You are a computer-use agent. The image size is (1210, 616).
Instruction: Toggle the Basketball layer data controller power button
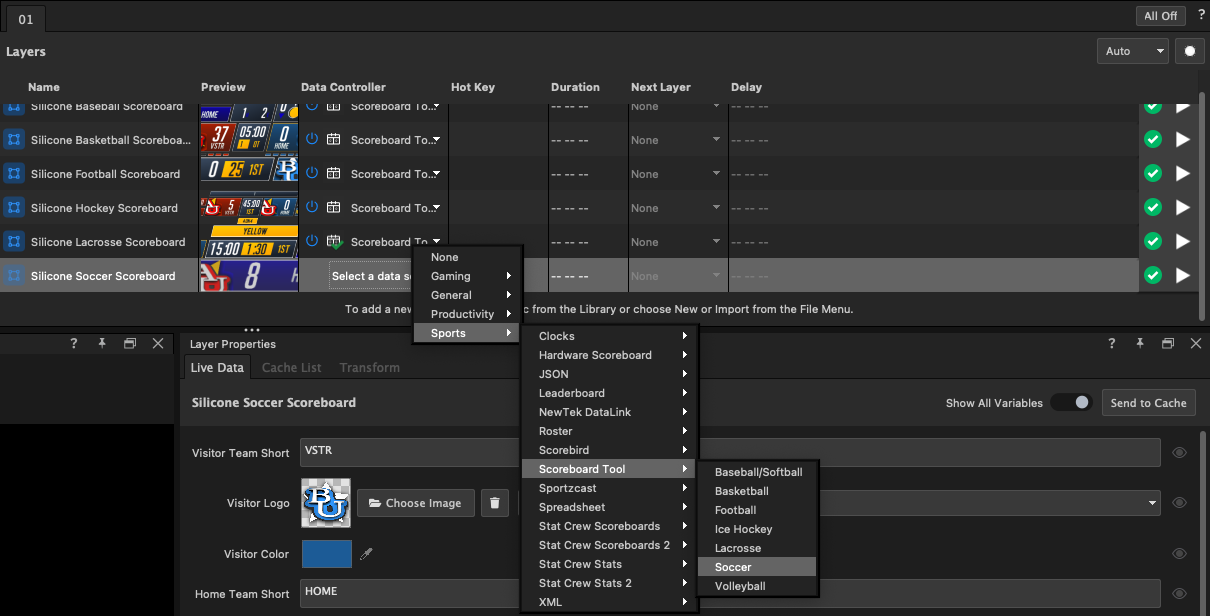coord(312,140)
